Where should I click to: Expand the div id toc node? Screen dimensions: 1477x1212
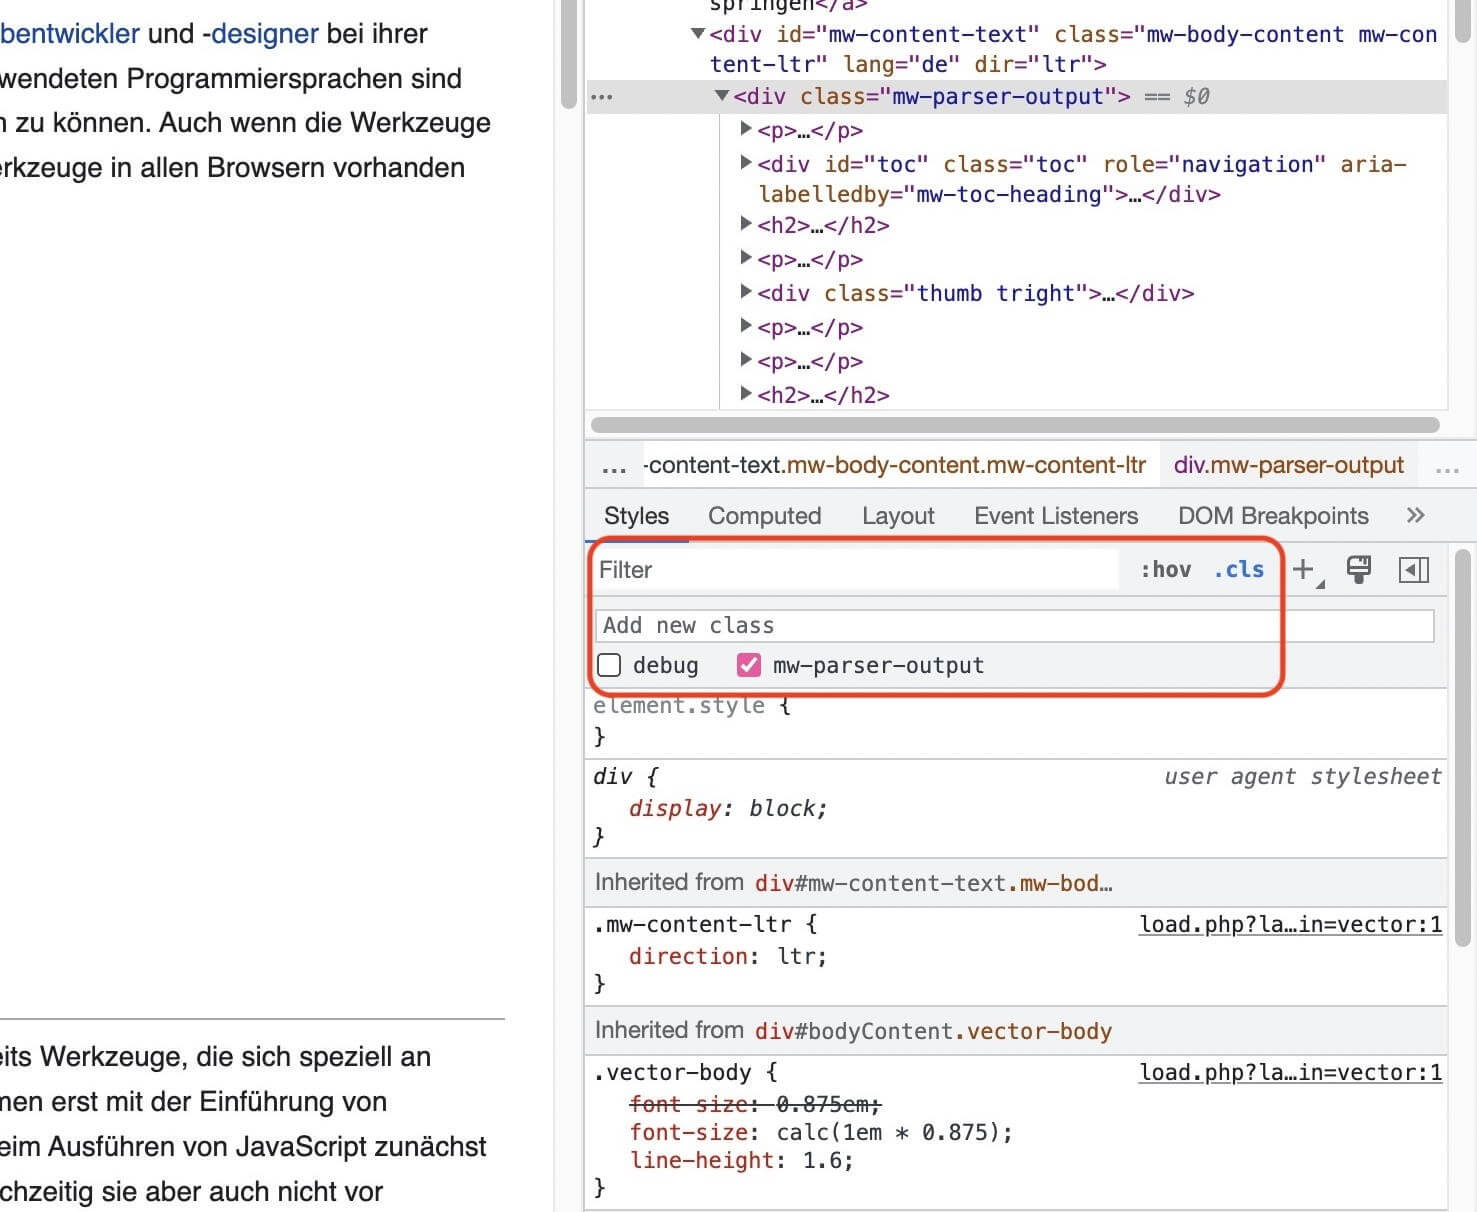click(746, 162)
